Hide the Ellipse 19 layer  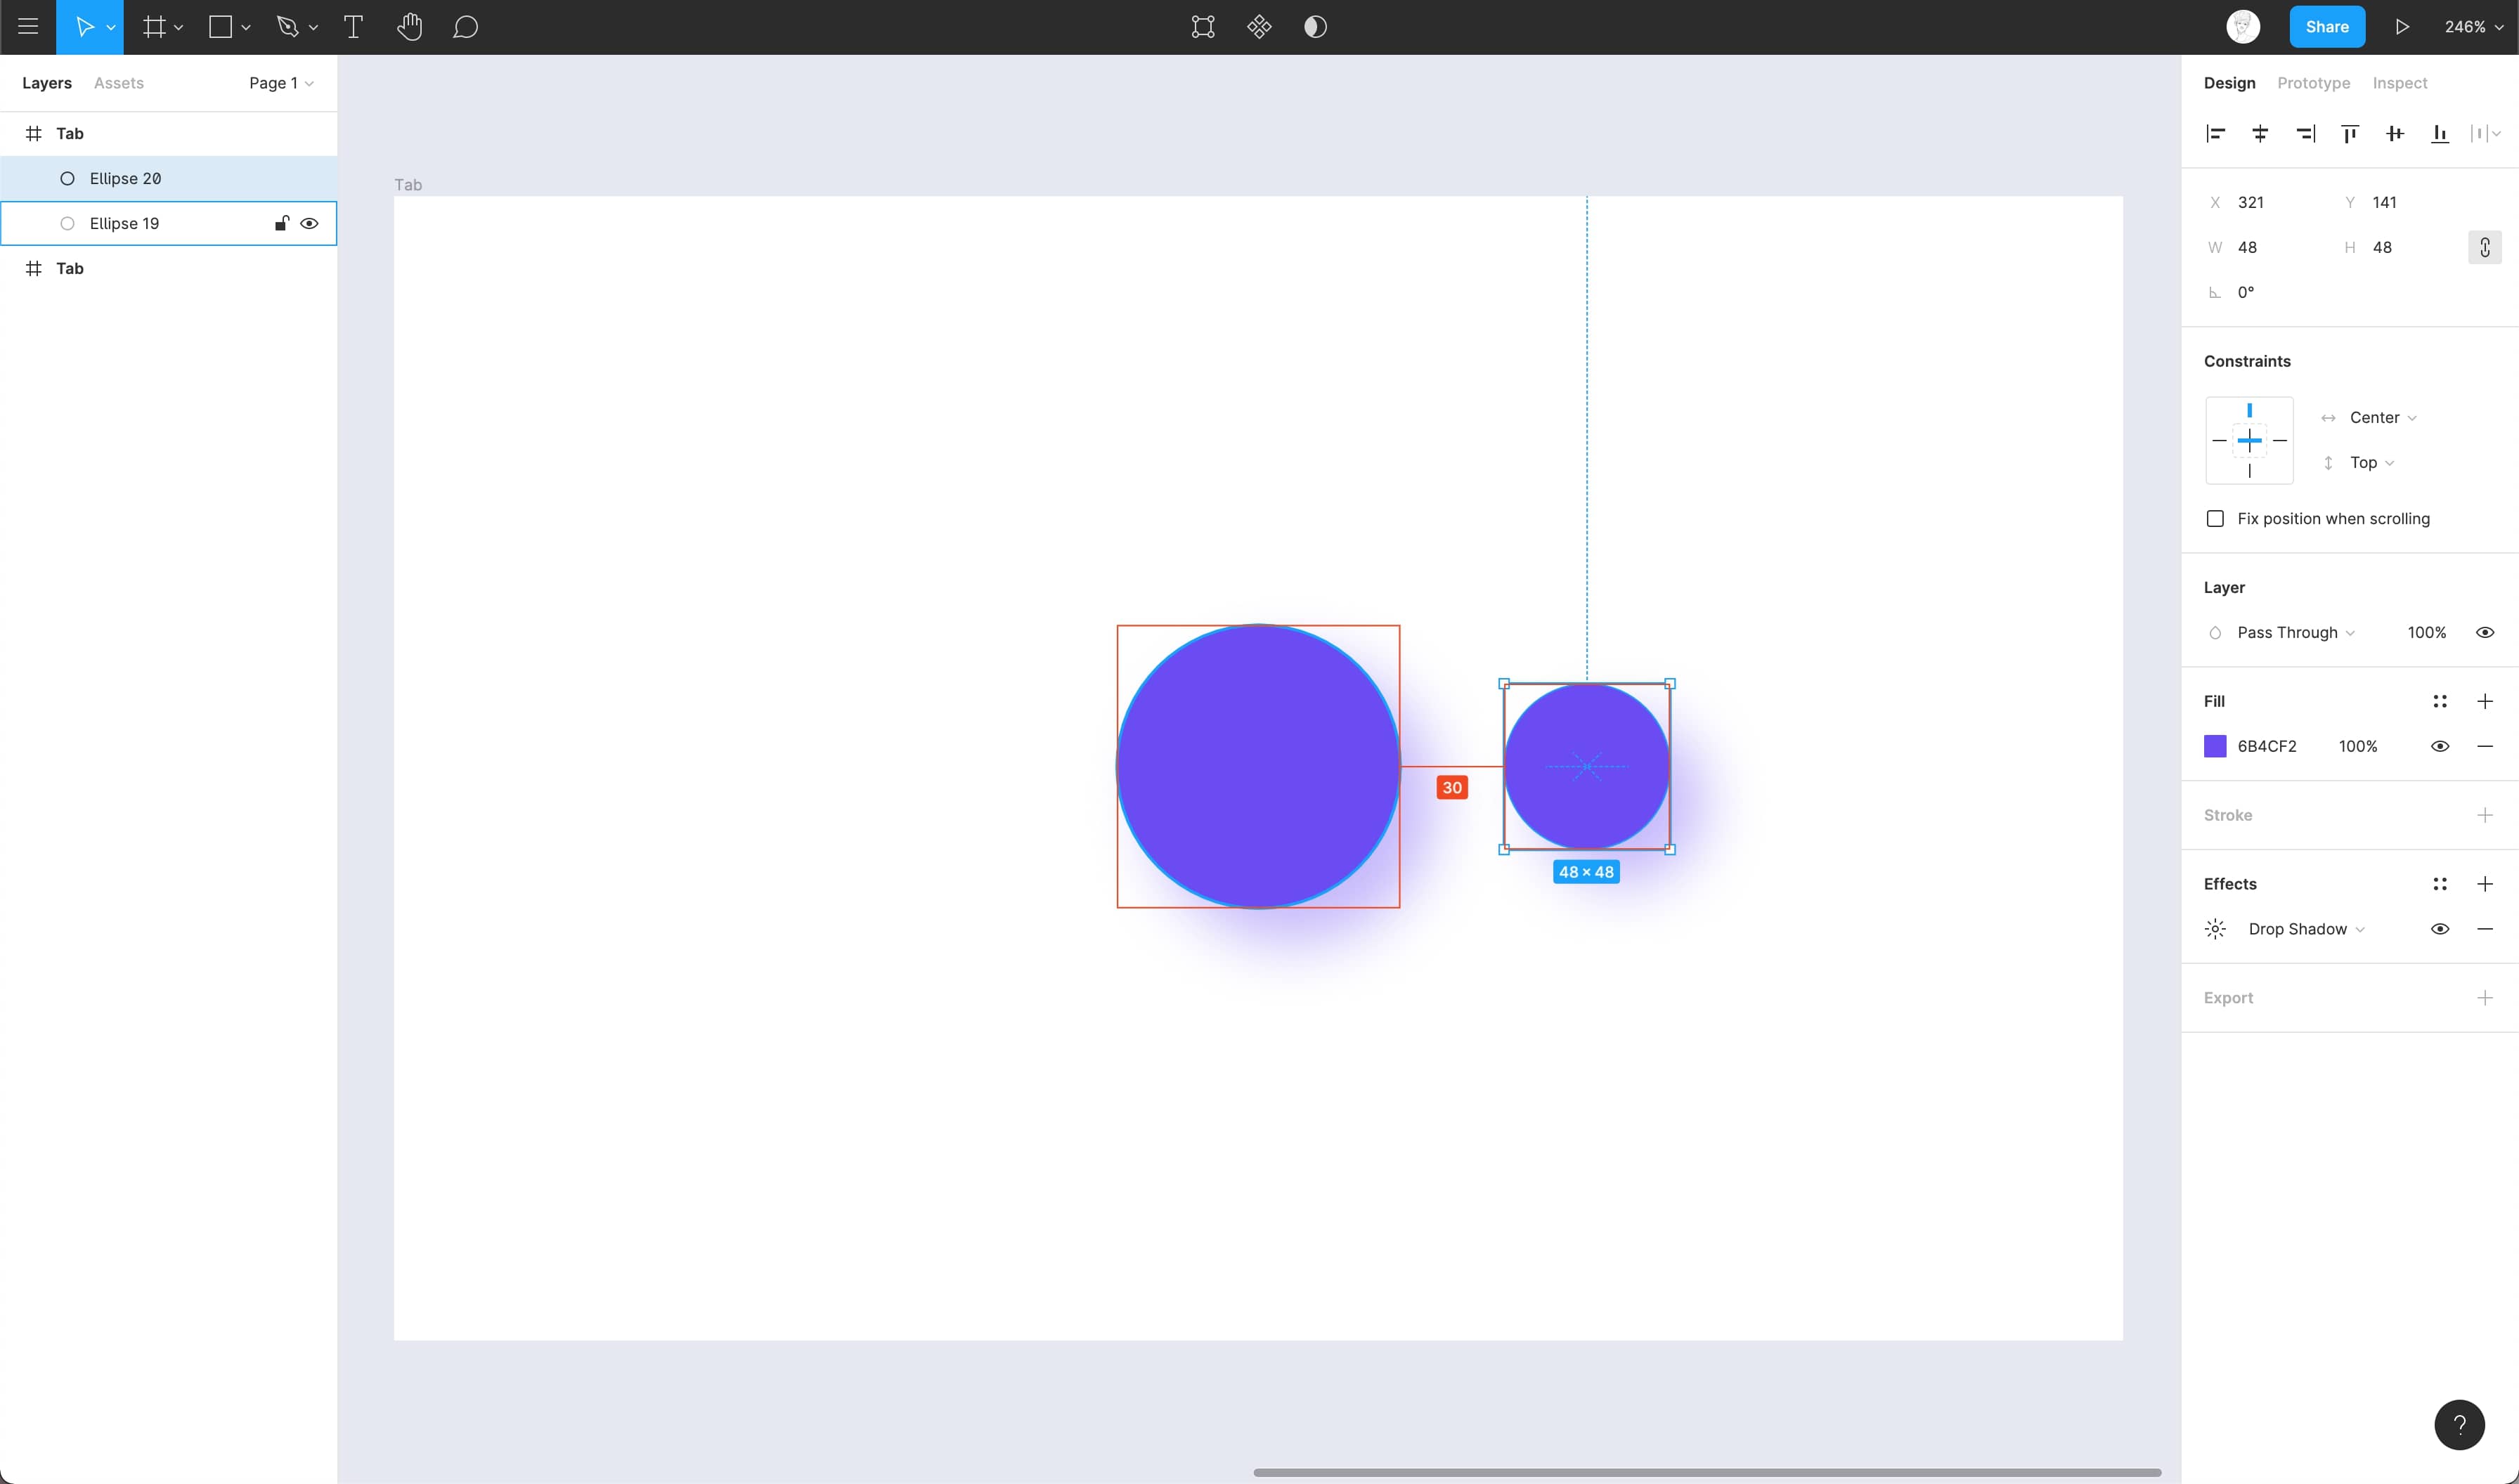click(x=309, y=223)
